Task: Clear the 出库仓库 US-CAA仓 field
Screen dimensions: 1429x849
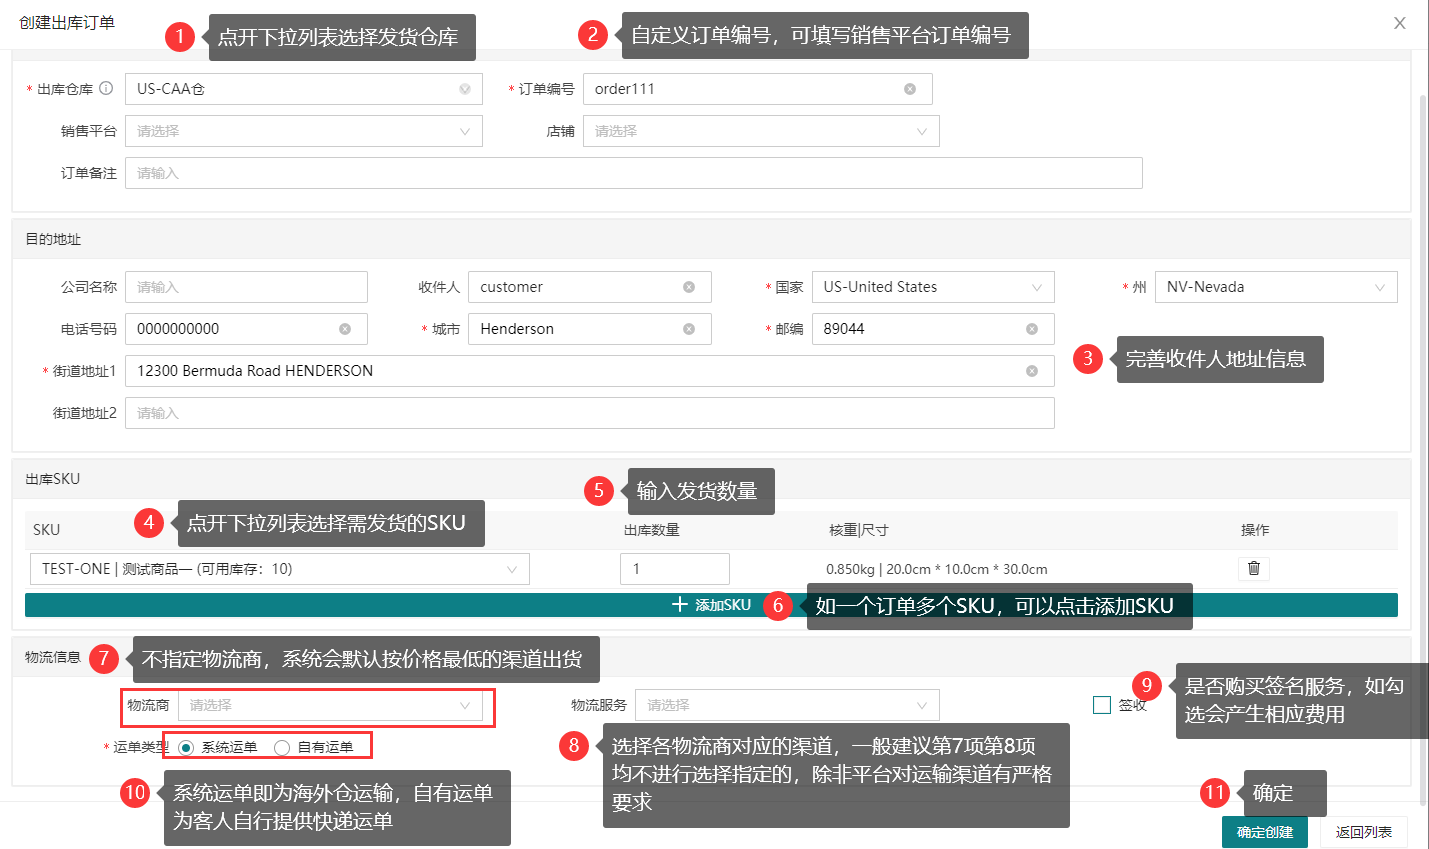Action: (465, 89)
